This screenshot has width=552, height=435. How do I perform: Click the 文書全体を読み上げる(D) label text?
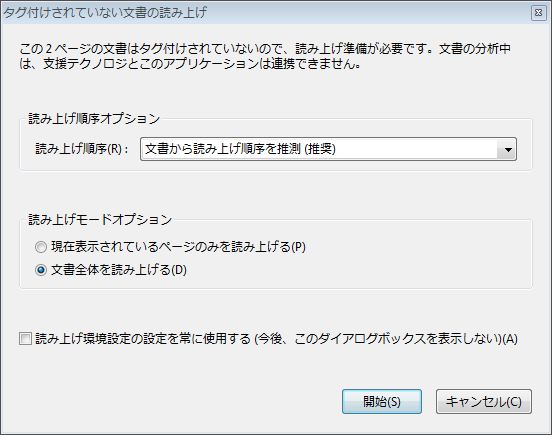(x=119, y=270)
